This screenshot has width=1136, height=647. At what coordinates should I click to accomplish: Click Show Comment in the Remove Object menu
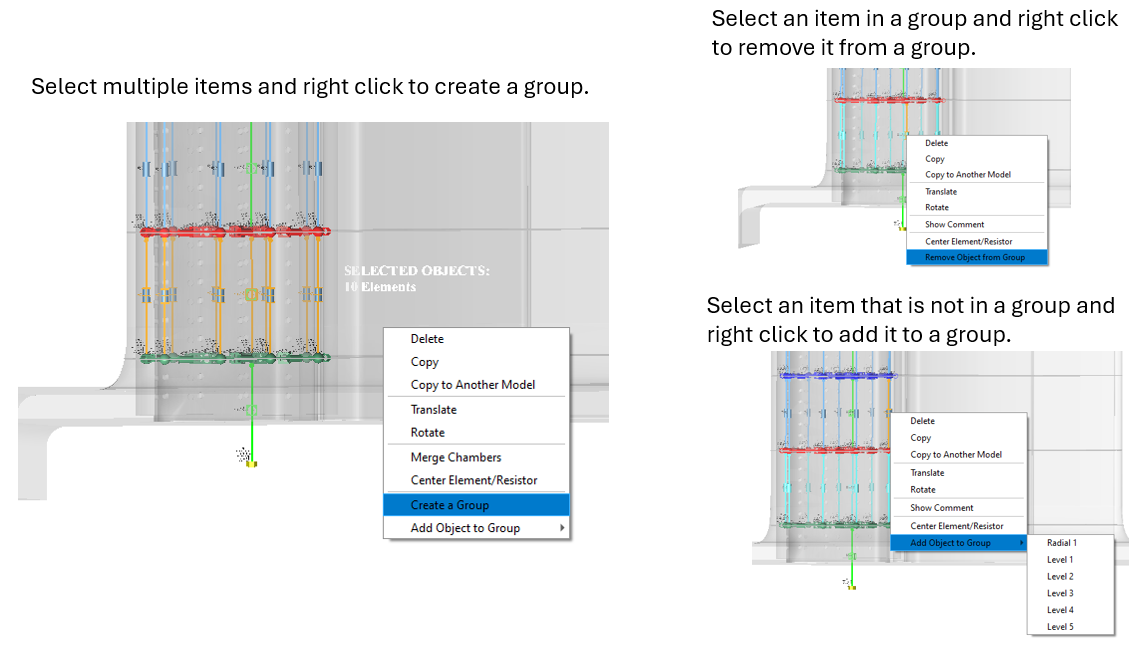[x=954, y=224]
